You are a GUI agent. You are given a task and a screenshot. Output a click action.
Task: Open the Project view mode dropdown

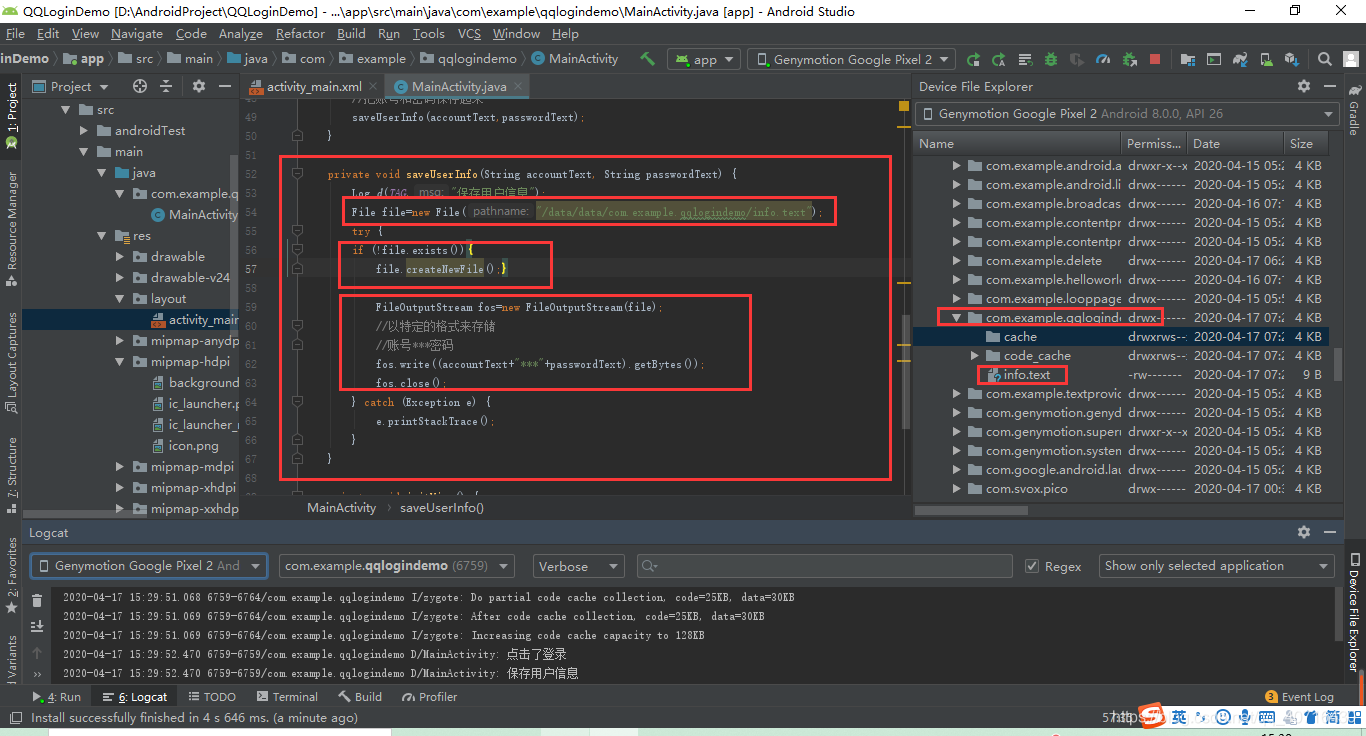coord(71,86)
